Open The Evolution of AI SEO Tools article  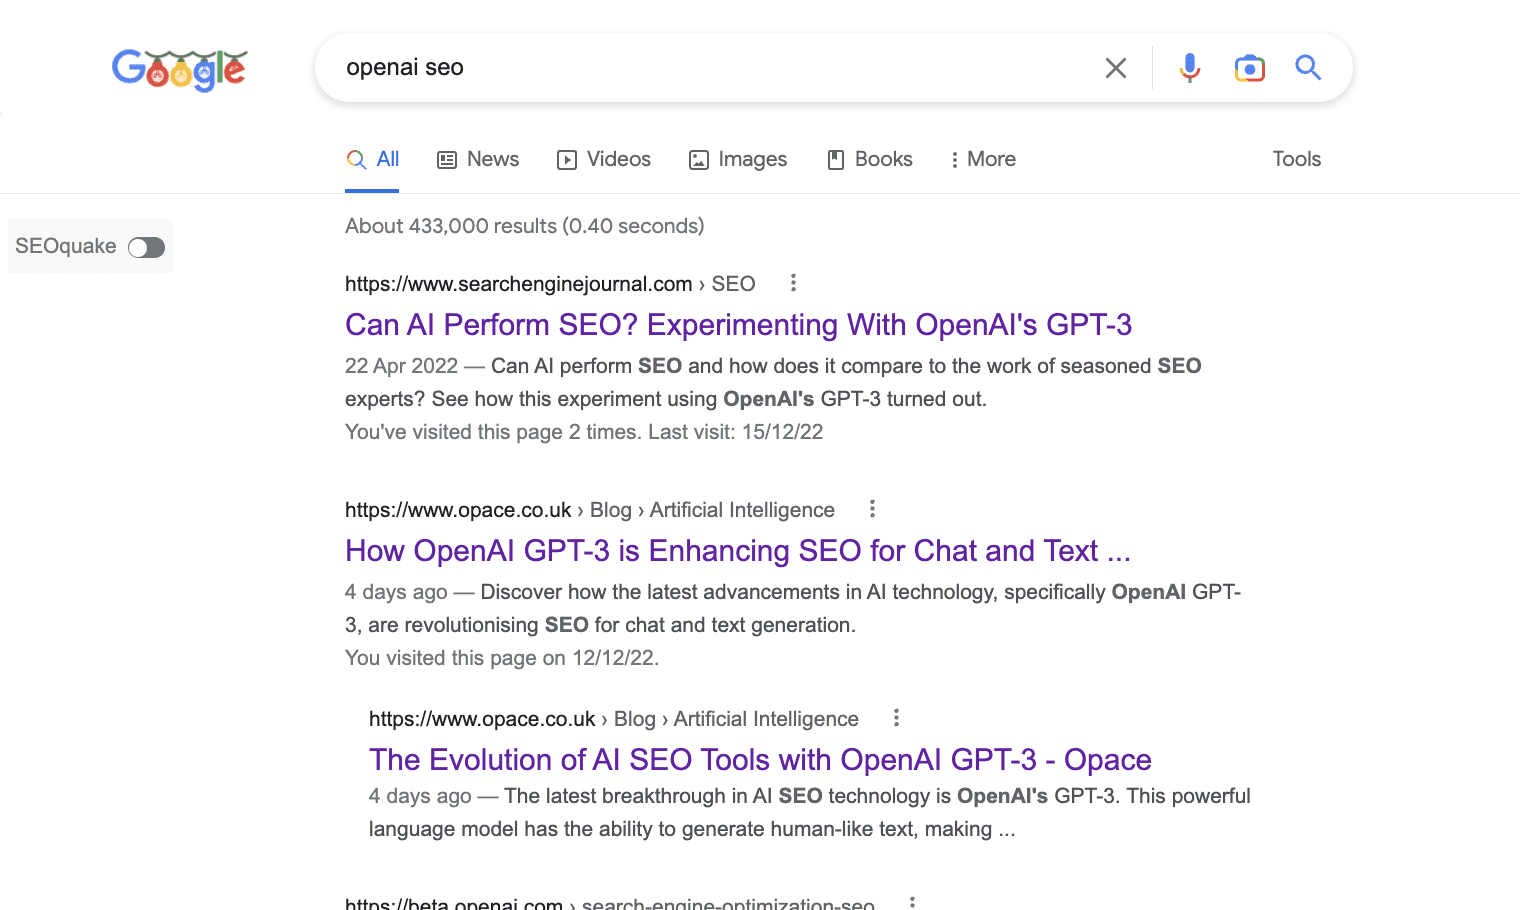(x=759, y=760)
